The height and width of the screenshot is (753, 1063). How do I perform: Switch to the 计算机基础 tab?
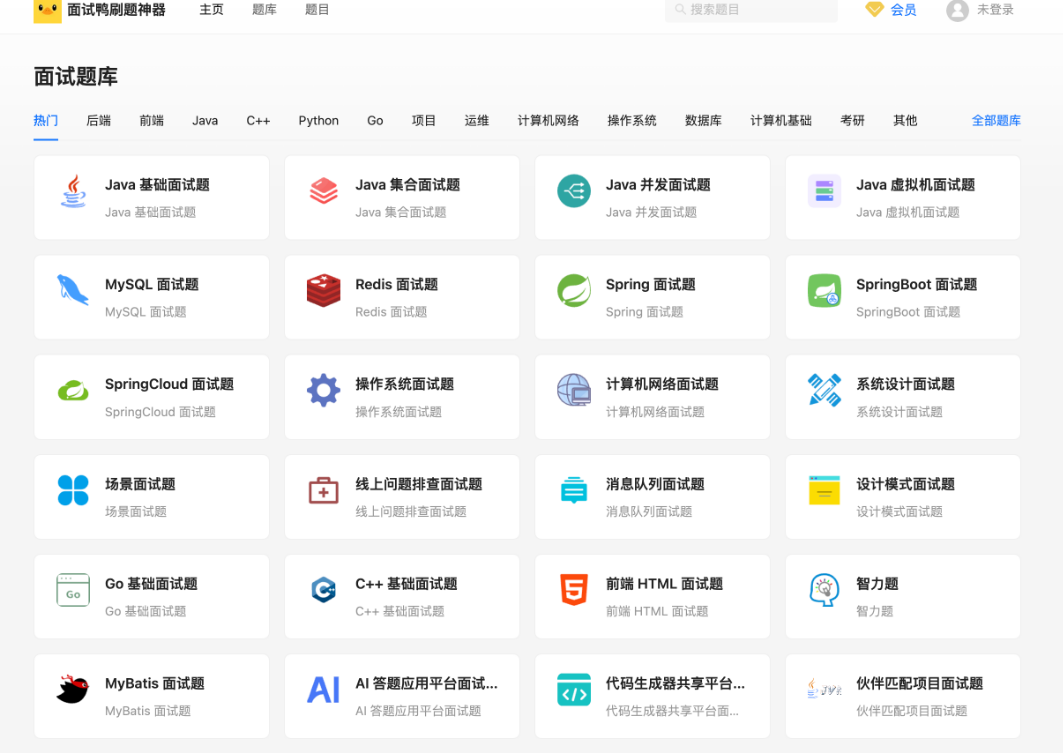781,121
